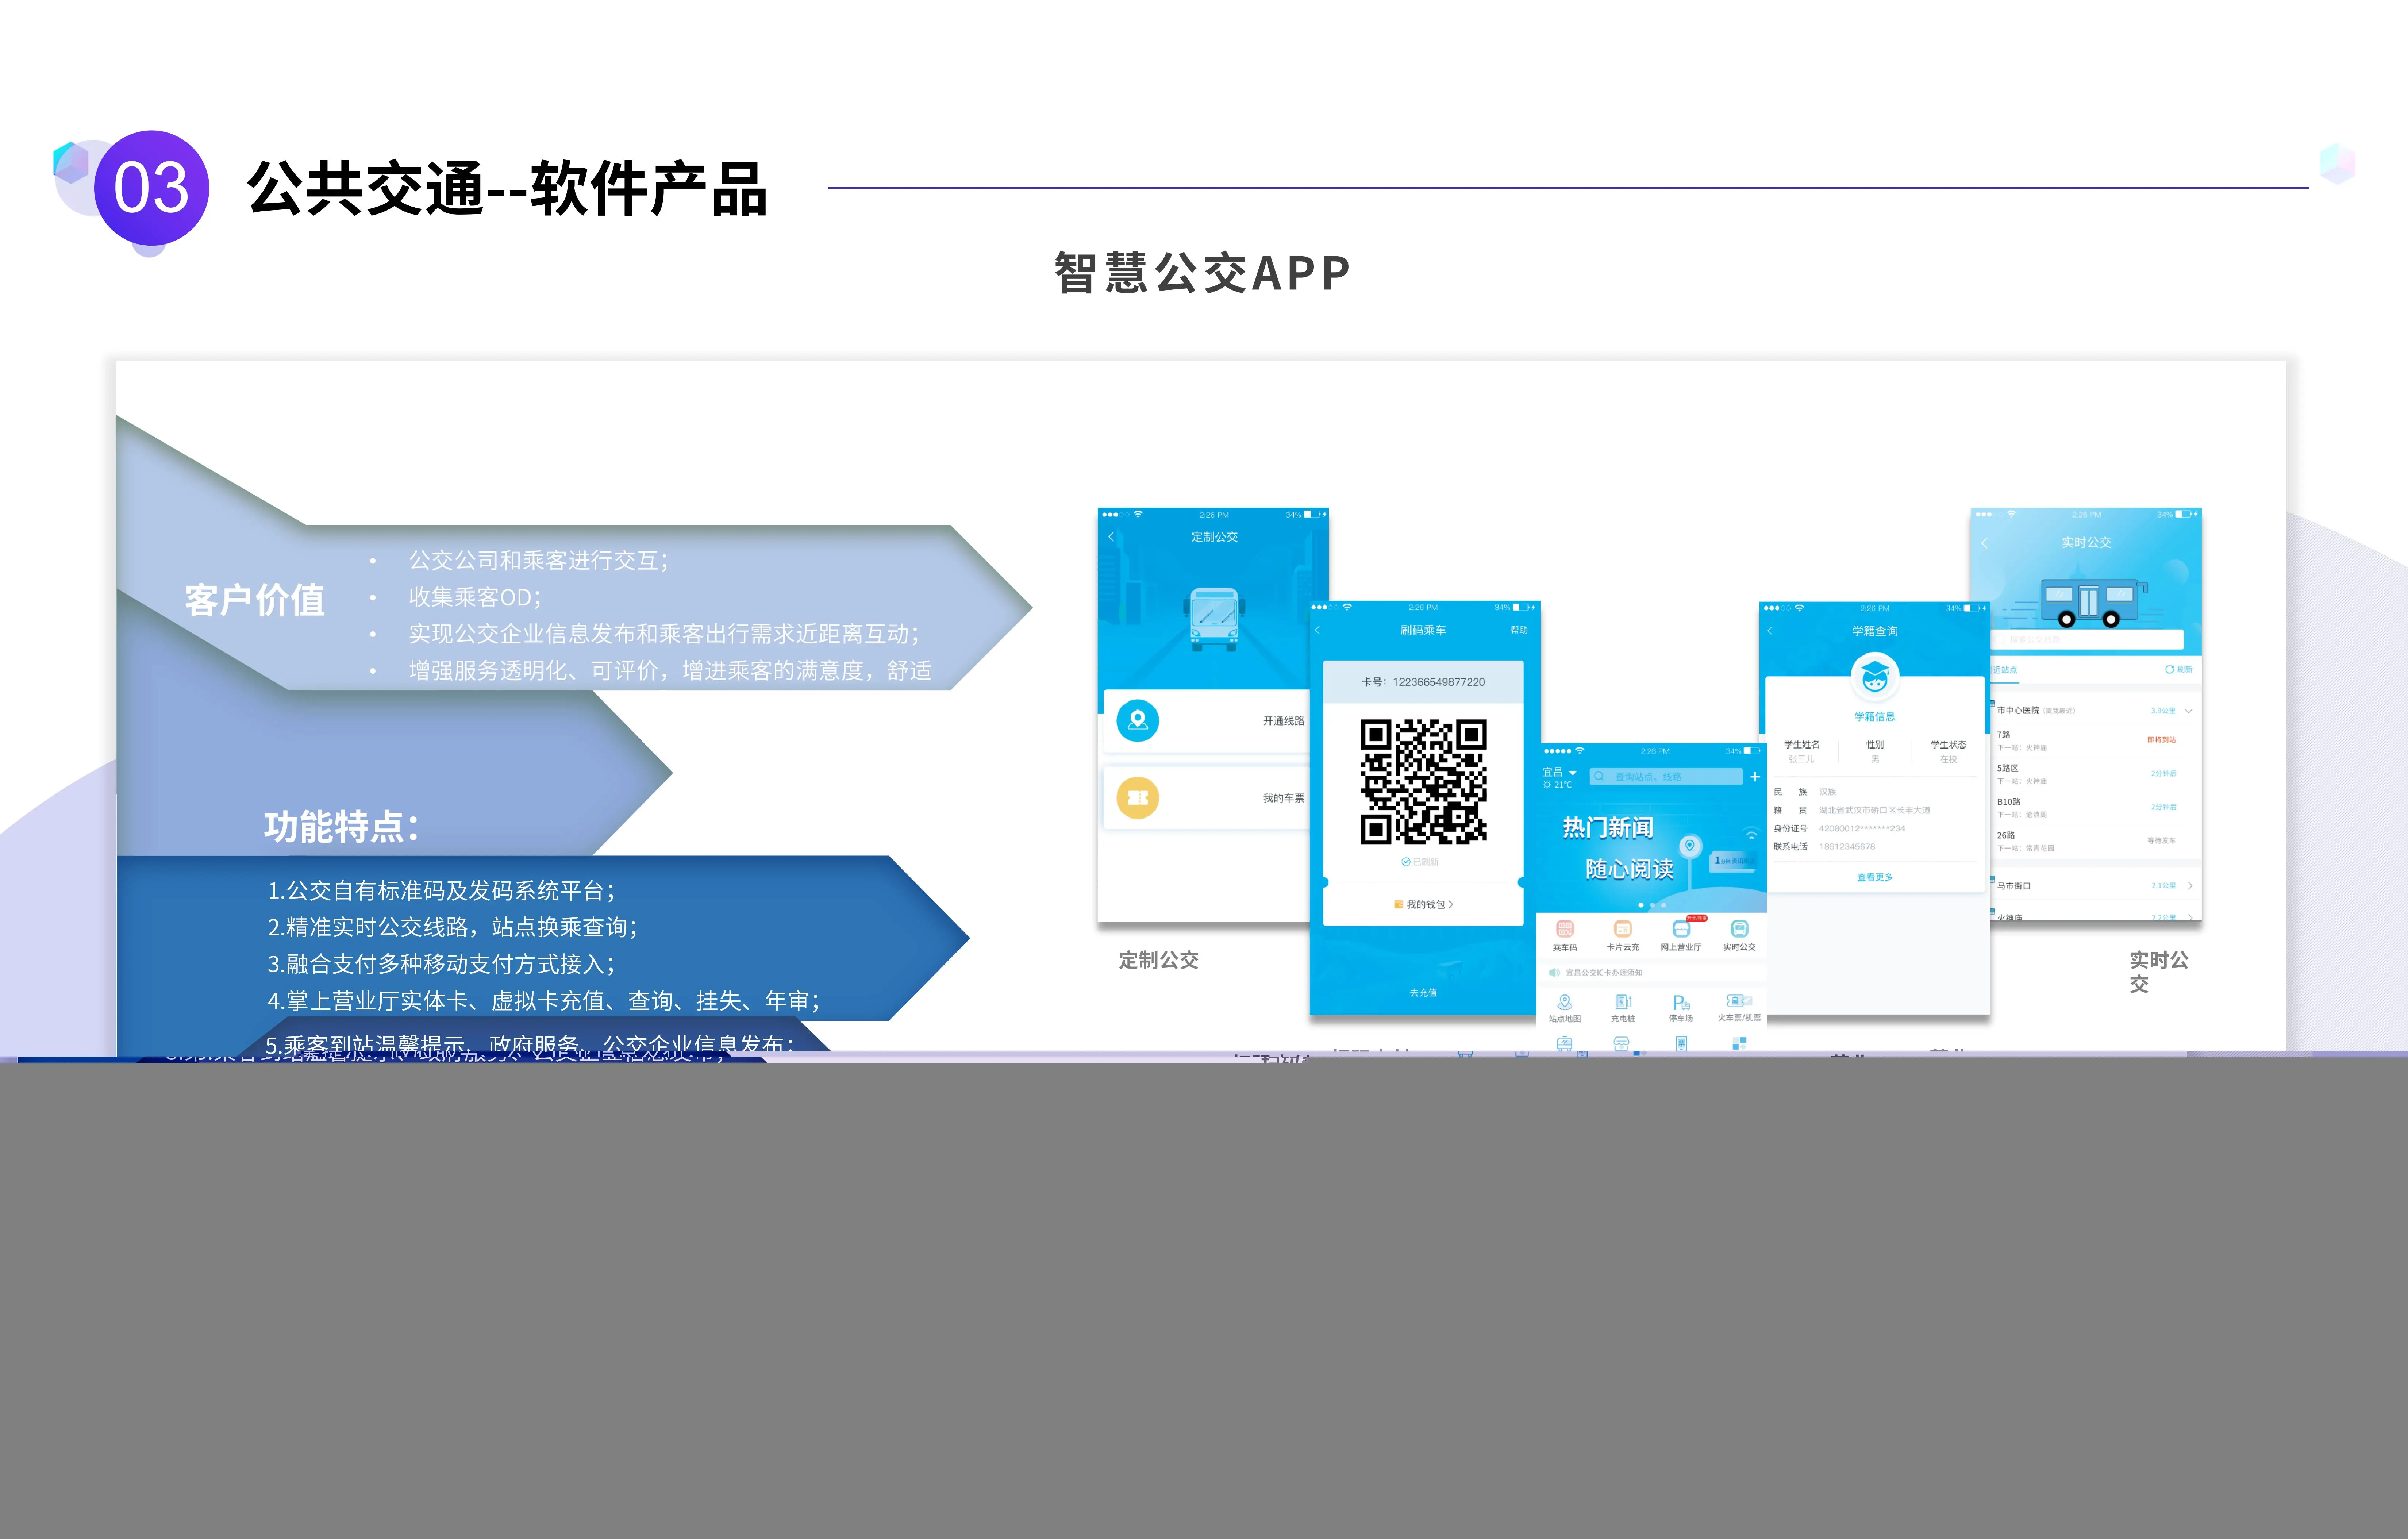Viewport: 2408px width, 1539px height.
Task: Click the 功能特点 label
Action: 341,827
